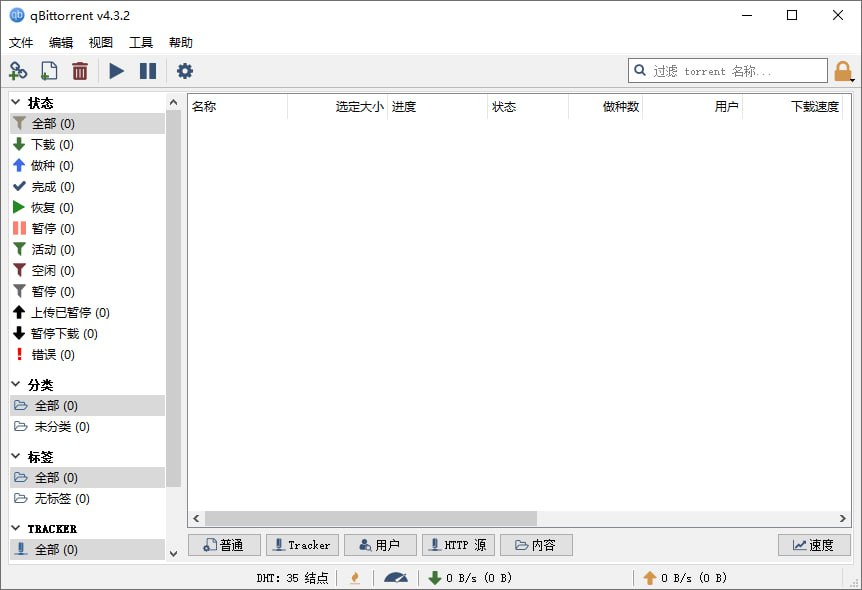Pause the torrent
The height and width of the screenshot is (590, 862).
coord(148,71)
